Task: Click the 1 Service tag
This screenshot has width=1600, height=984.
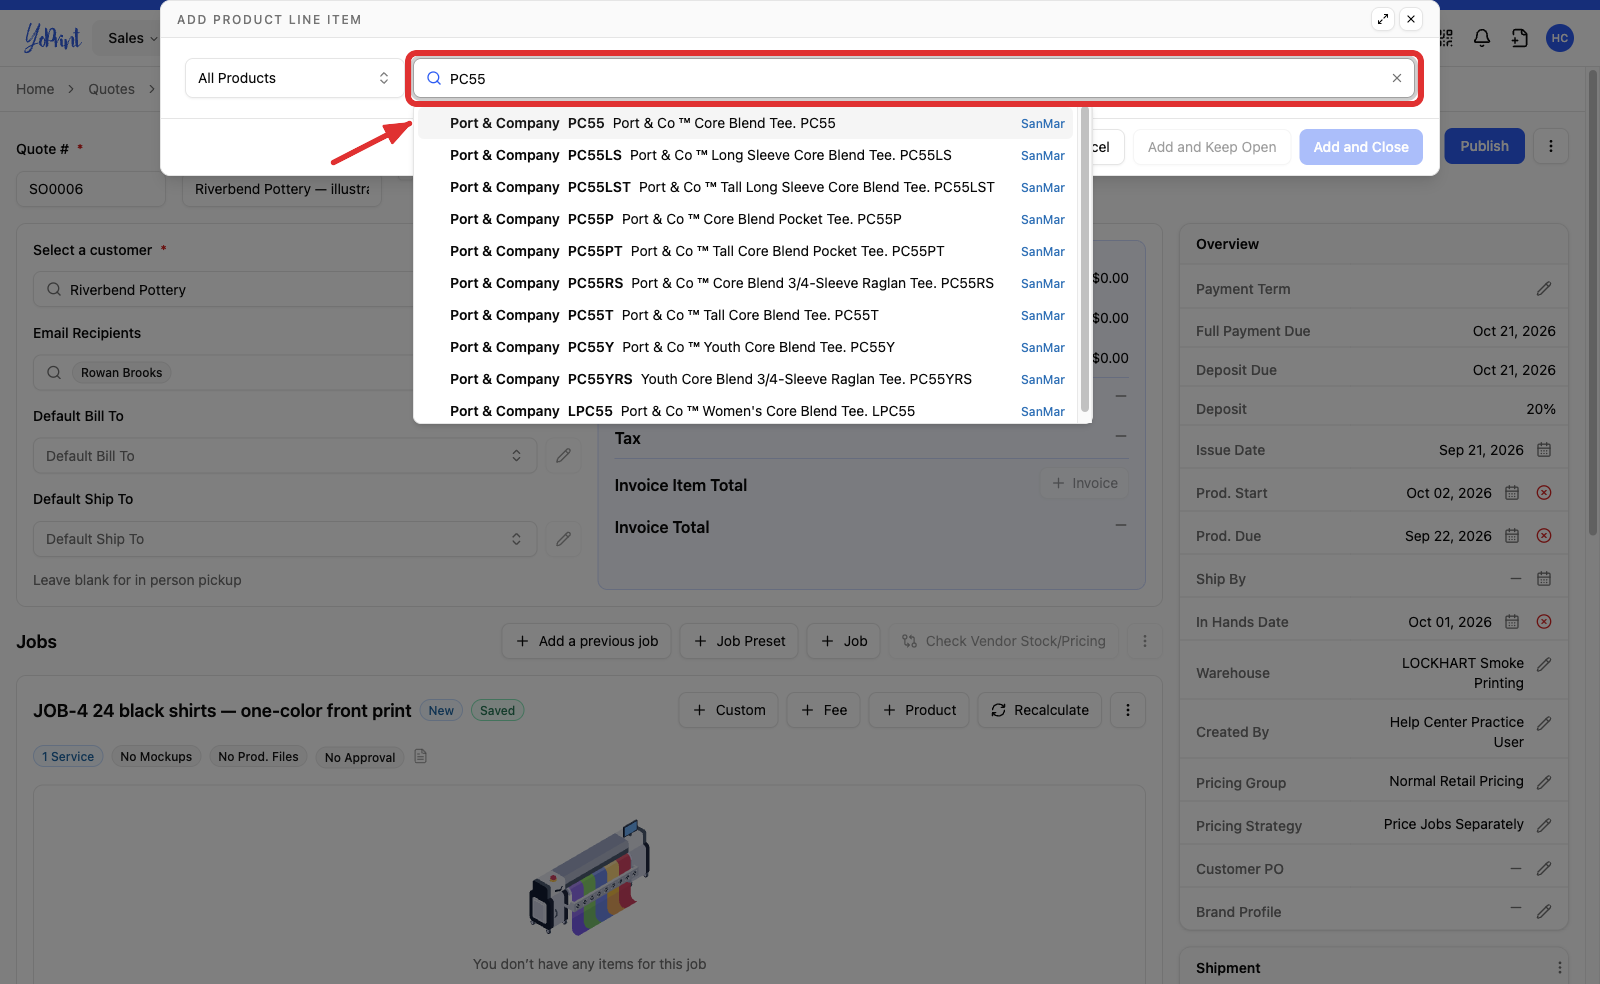Action: (x=68, y=757)
